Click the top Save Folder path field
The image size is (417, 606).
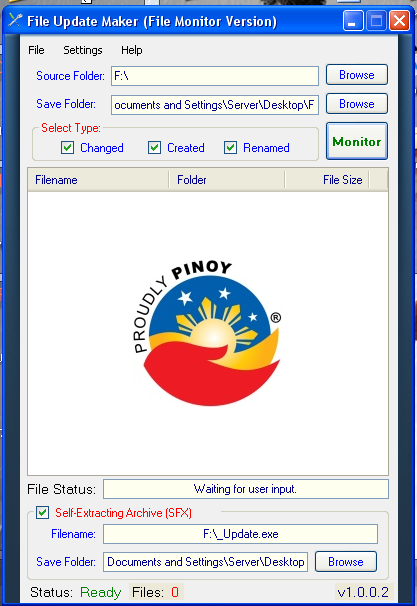[x=215, y=105]
